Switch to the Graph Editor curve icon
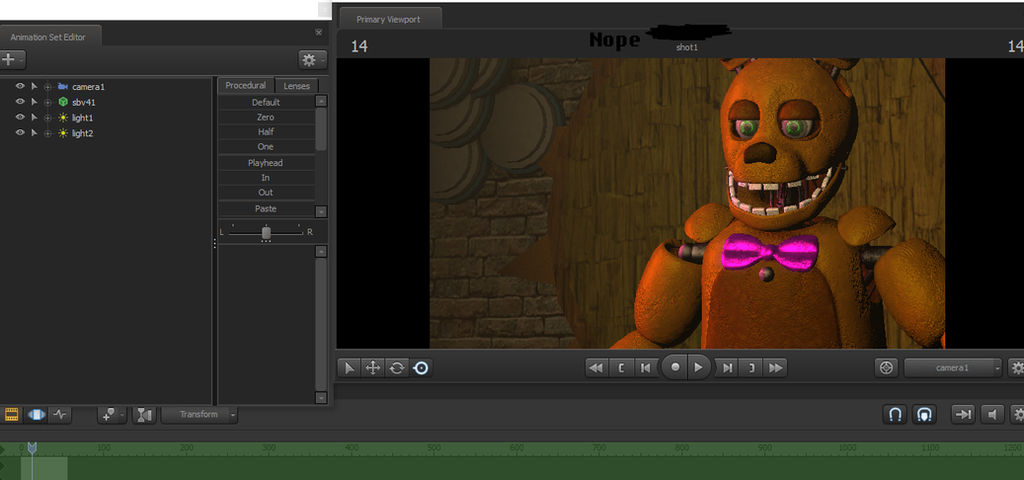The image size is (1024, 480). click(x=60, y=414)
